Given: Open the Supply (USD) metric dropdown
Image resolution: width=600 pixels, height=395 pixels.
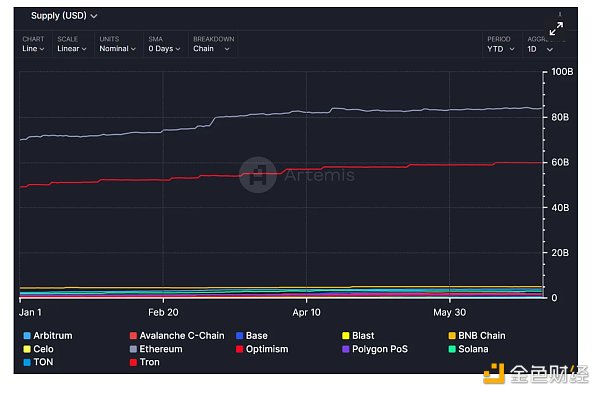Looking at the screenshot, I should tap(64, 16).
